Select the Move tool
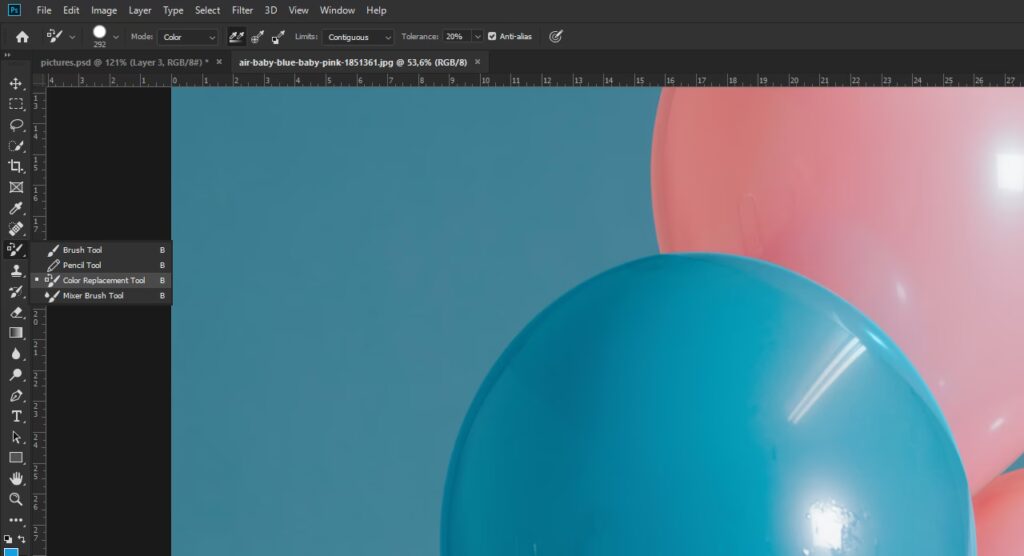 tap(16, 83)
